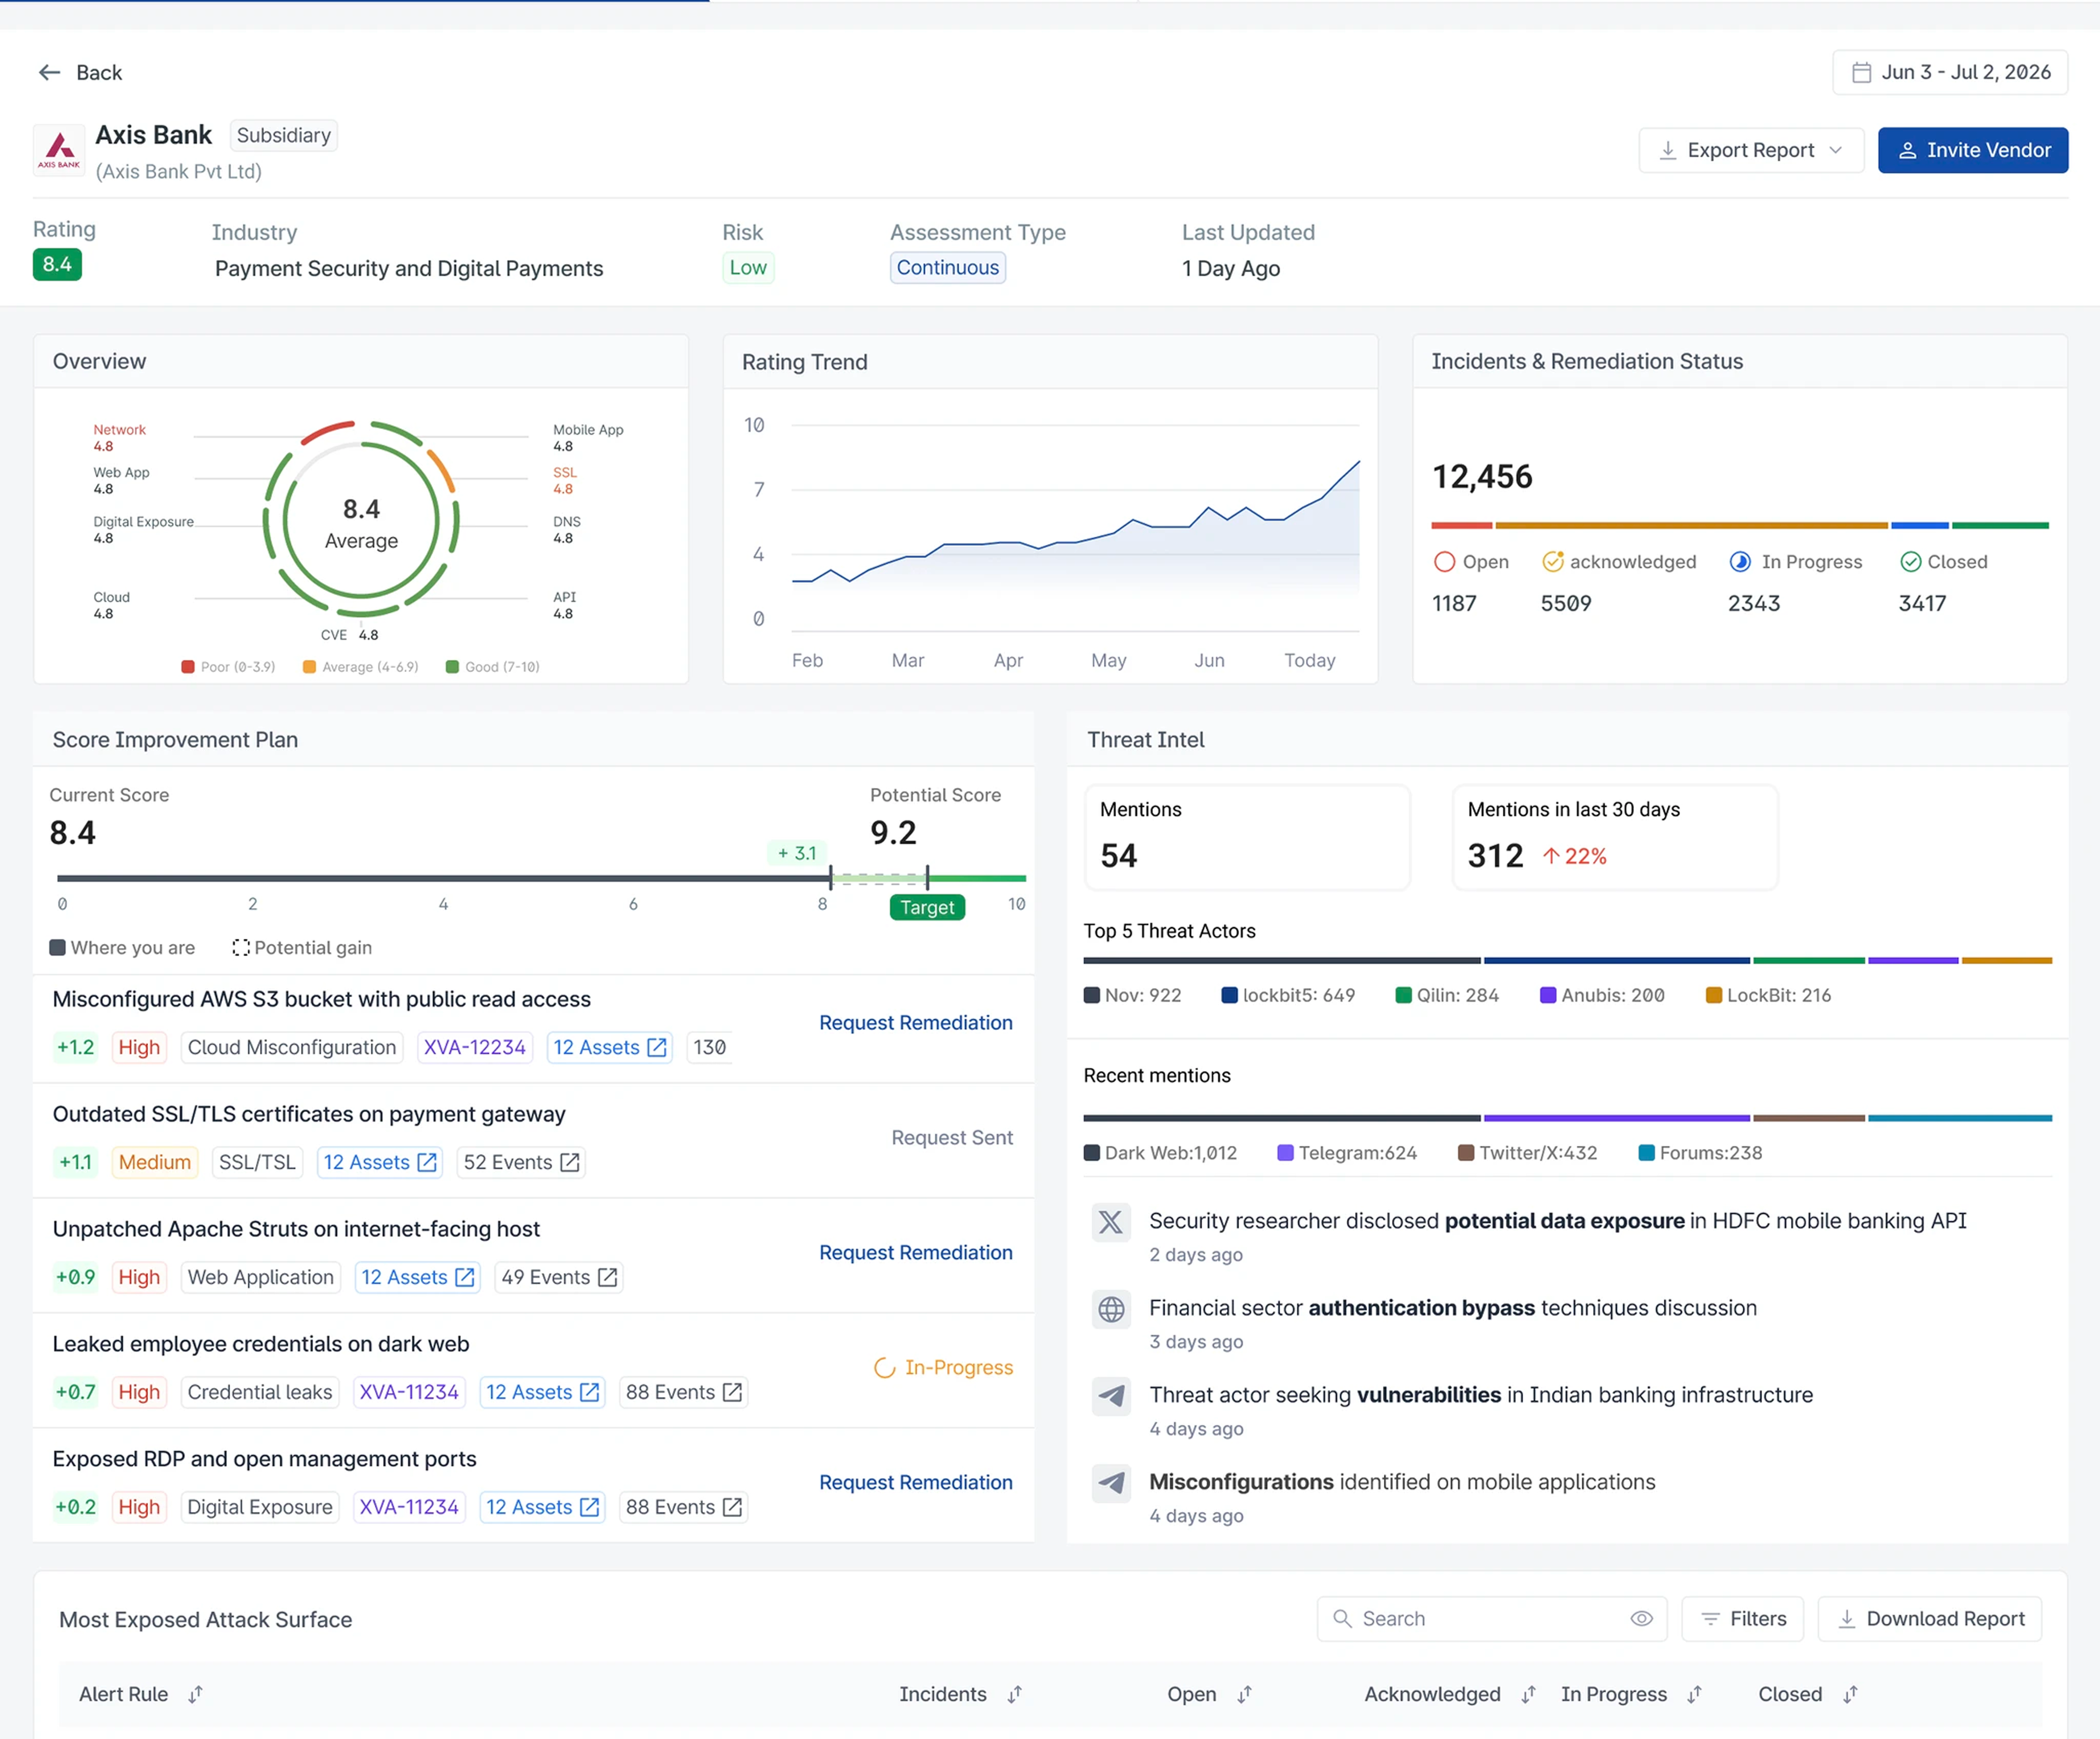Click the Medium severity tag

pyautogui.click(x=155, y=1162)
